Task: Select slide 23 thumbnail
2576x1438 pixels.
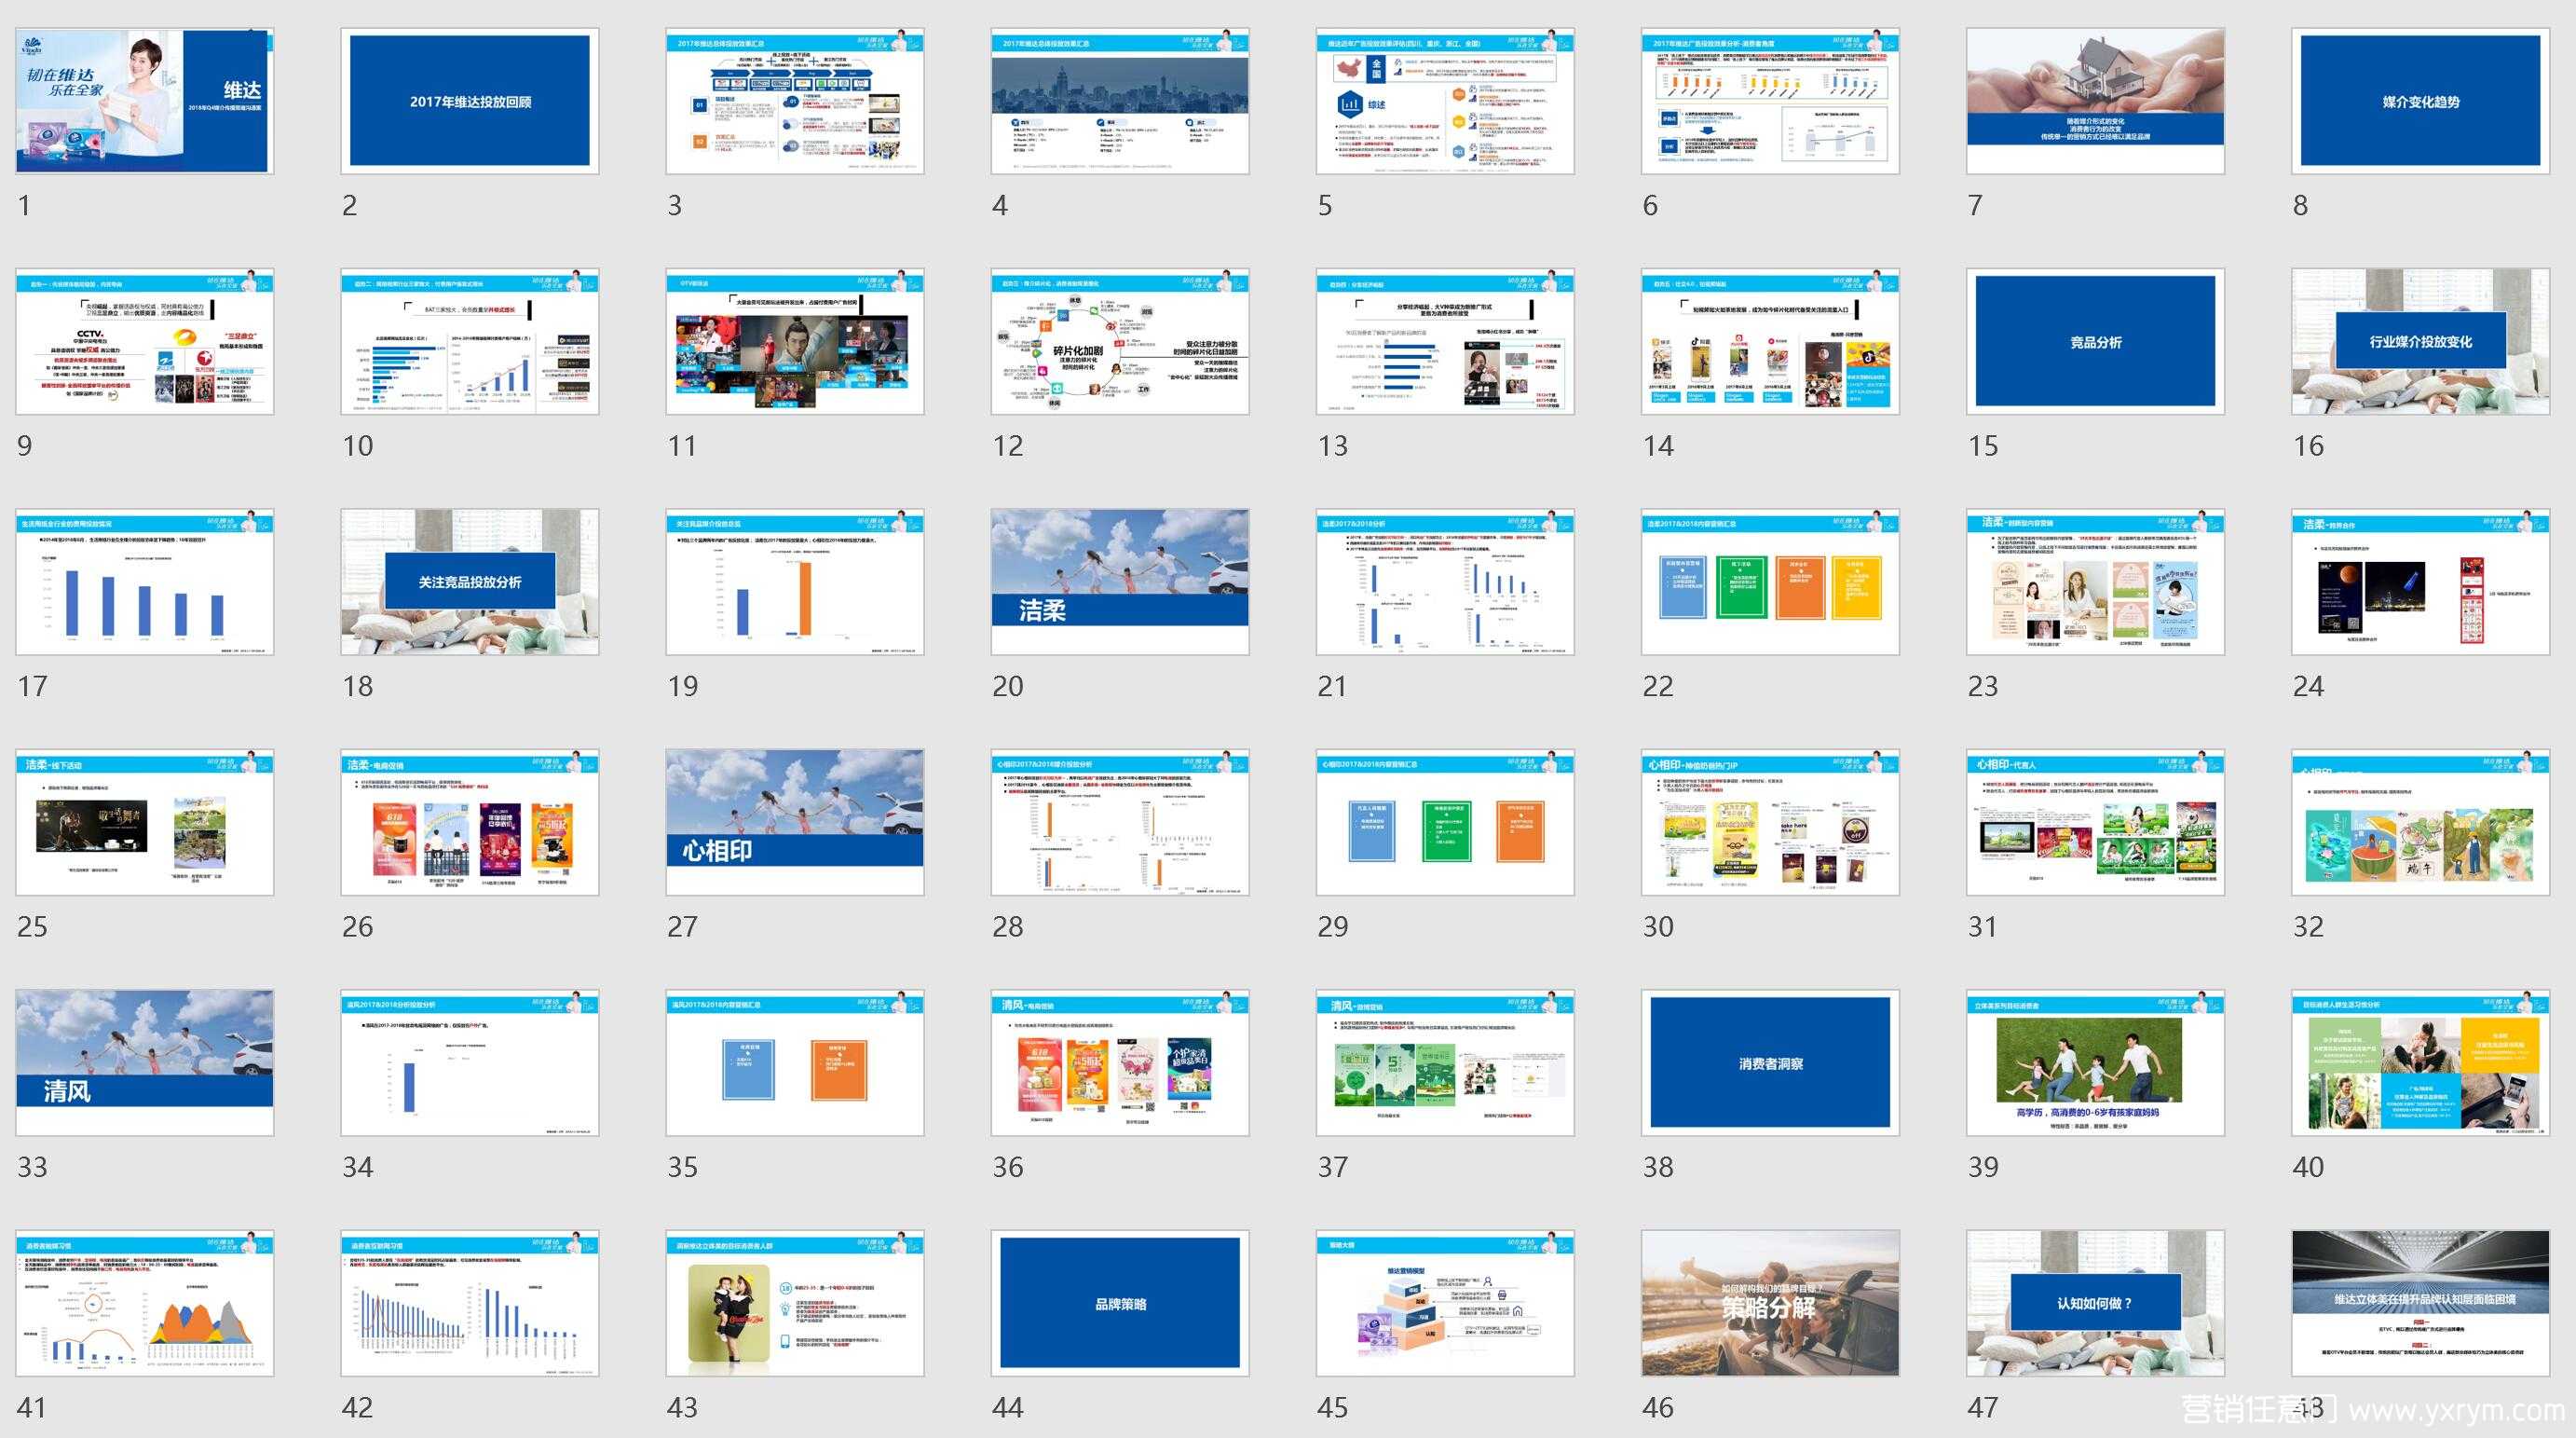Action: click(2095, 582)
